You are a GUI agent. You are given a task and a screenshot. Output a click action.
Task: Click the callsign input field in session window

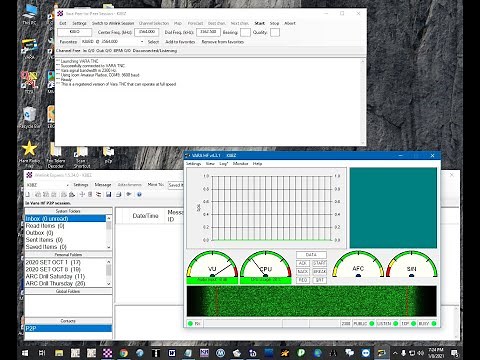coord(75,32)
